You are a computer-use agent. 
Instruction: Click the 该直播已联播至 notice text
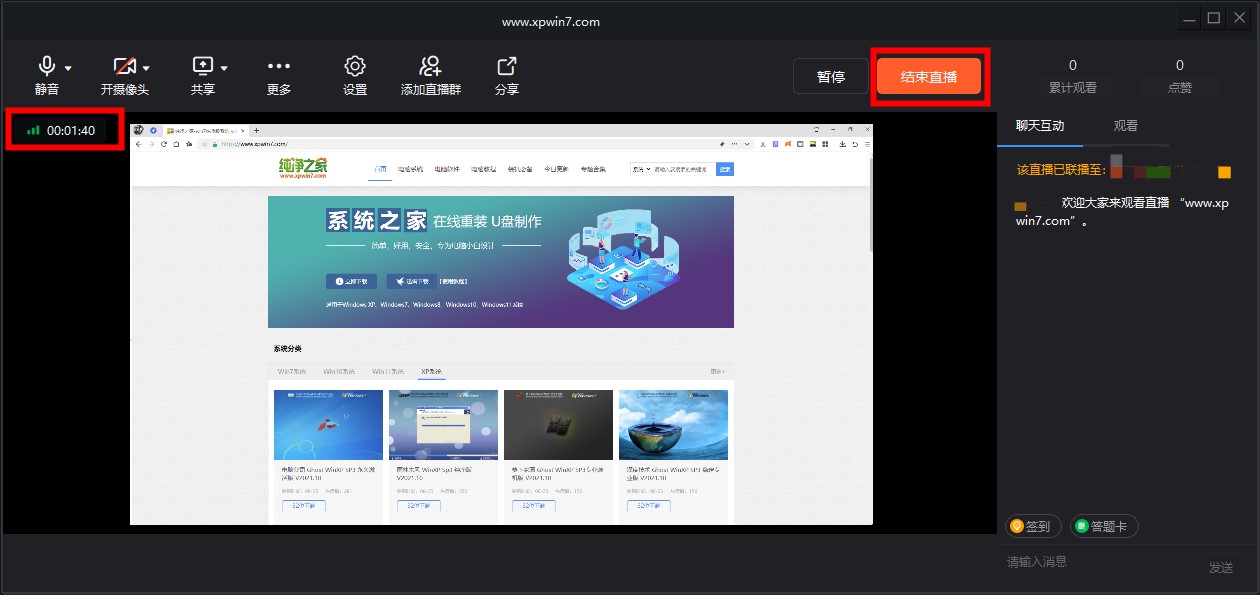click(x=1061, y=170)
